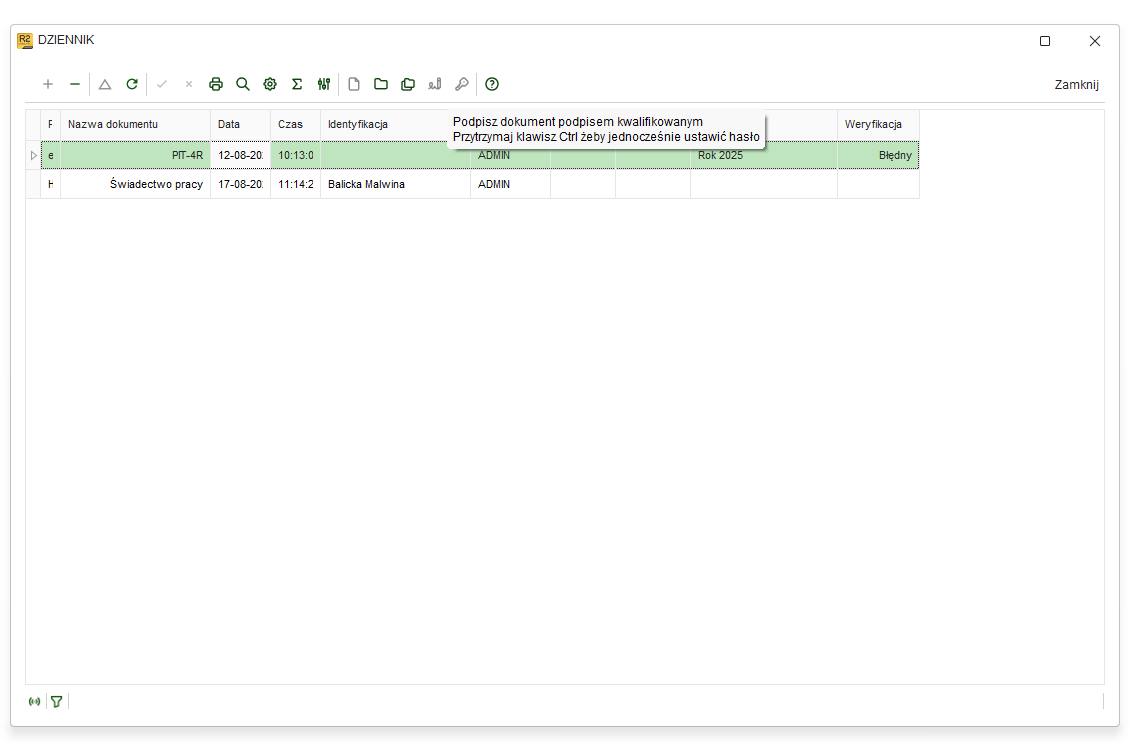Click the sigma summation icon
Image resolution: width=1139 pixels, height=756 pixels.
[x=297, y=84]
